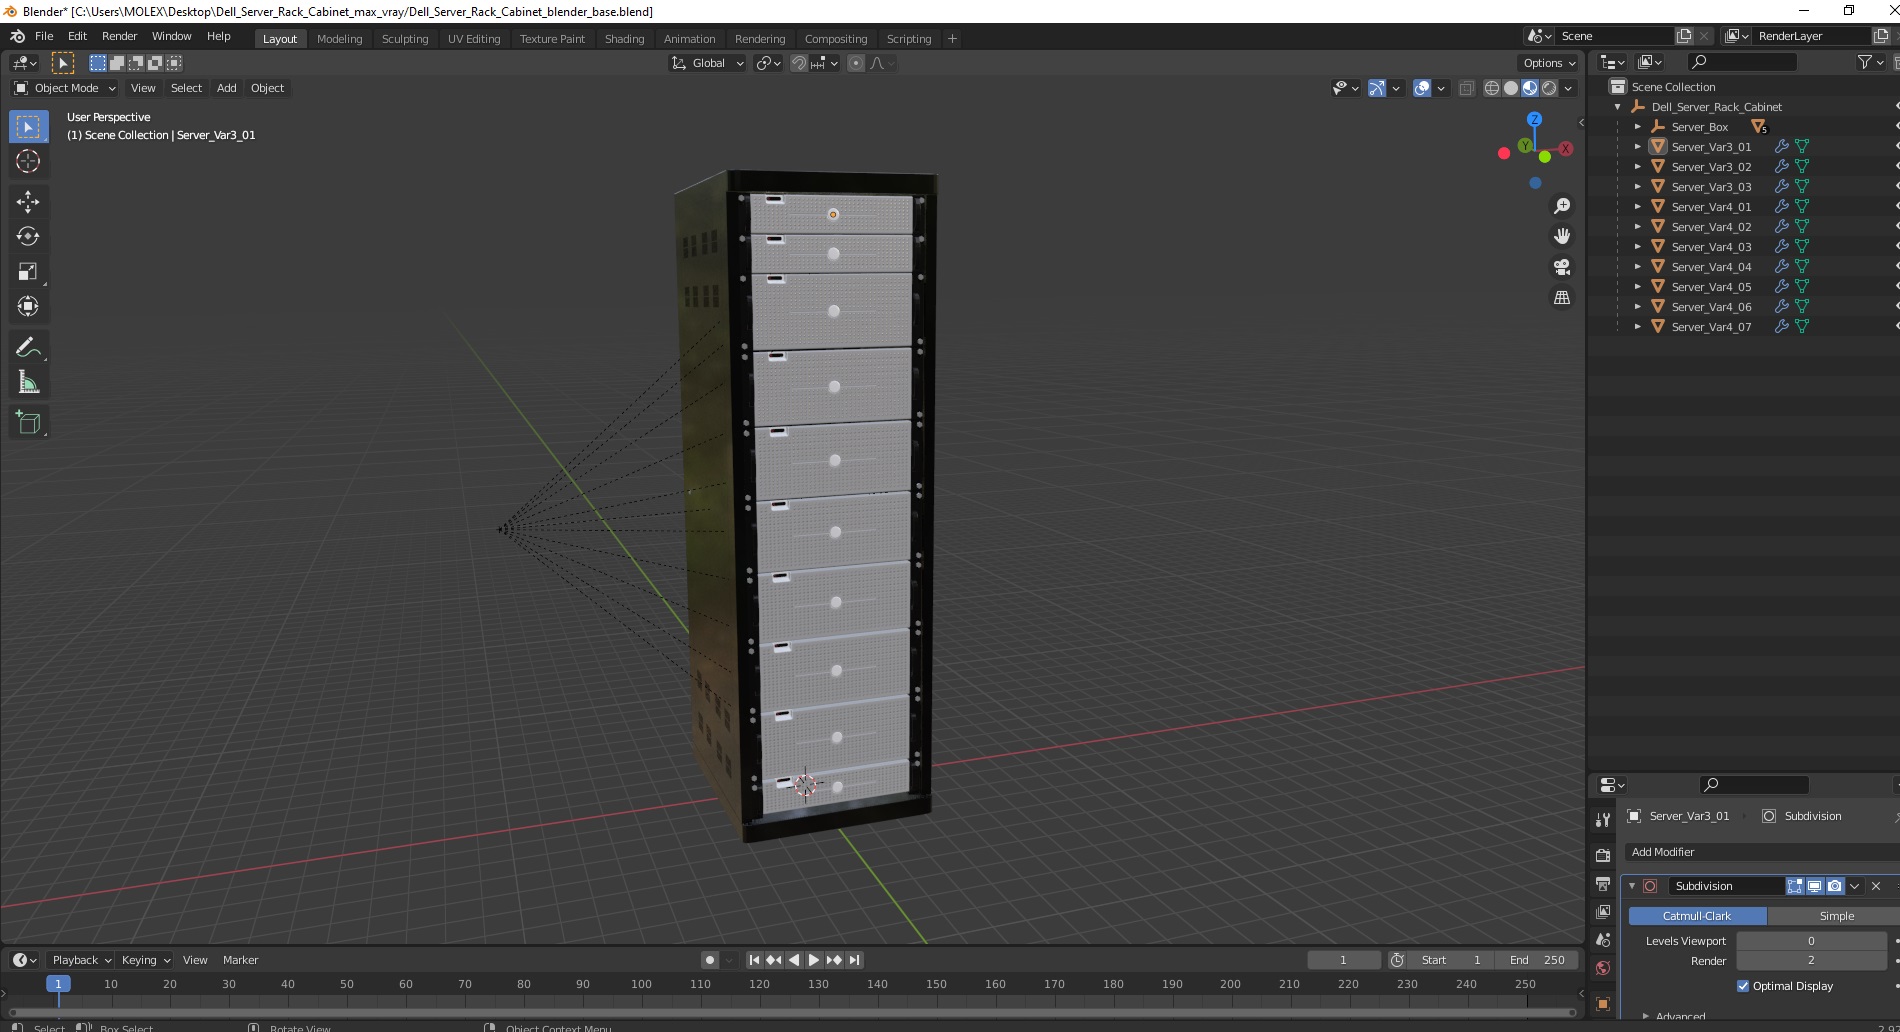Open the Add menu in viewport header
1900x1032 pixels.
[x=227, y=88]
